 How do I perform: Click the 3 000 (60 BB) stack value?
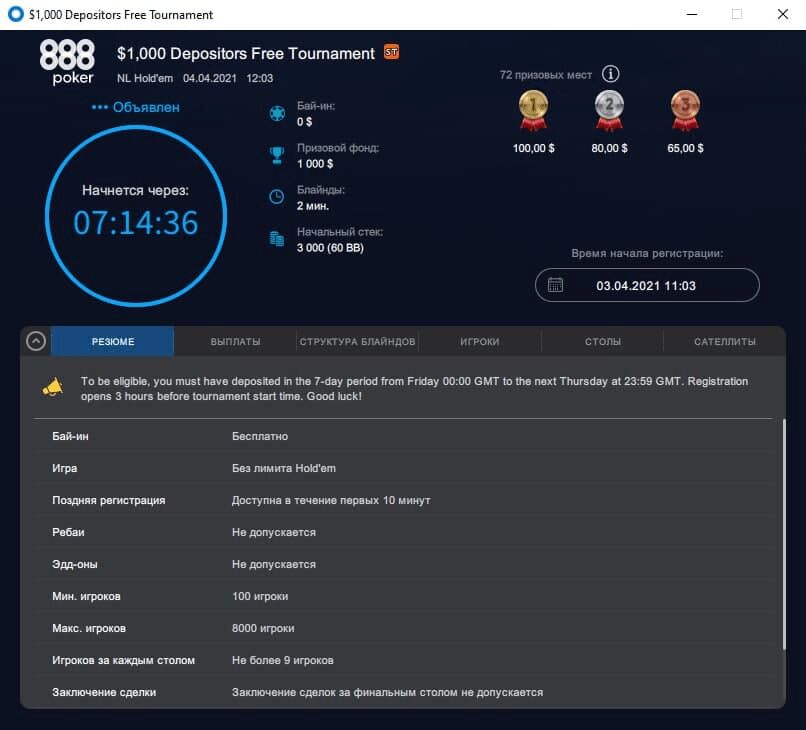(x=330, y=248)
